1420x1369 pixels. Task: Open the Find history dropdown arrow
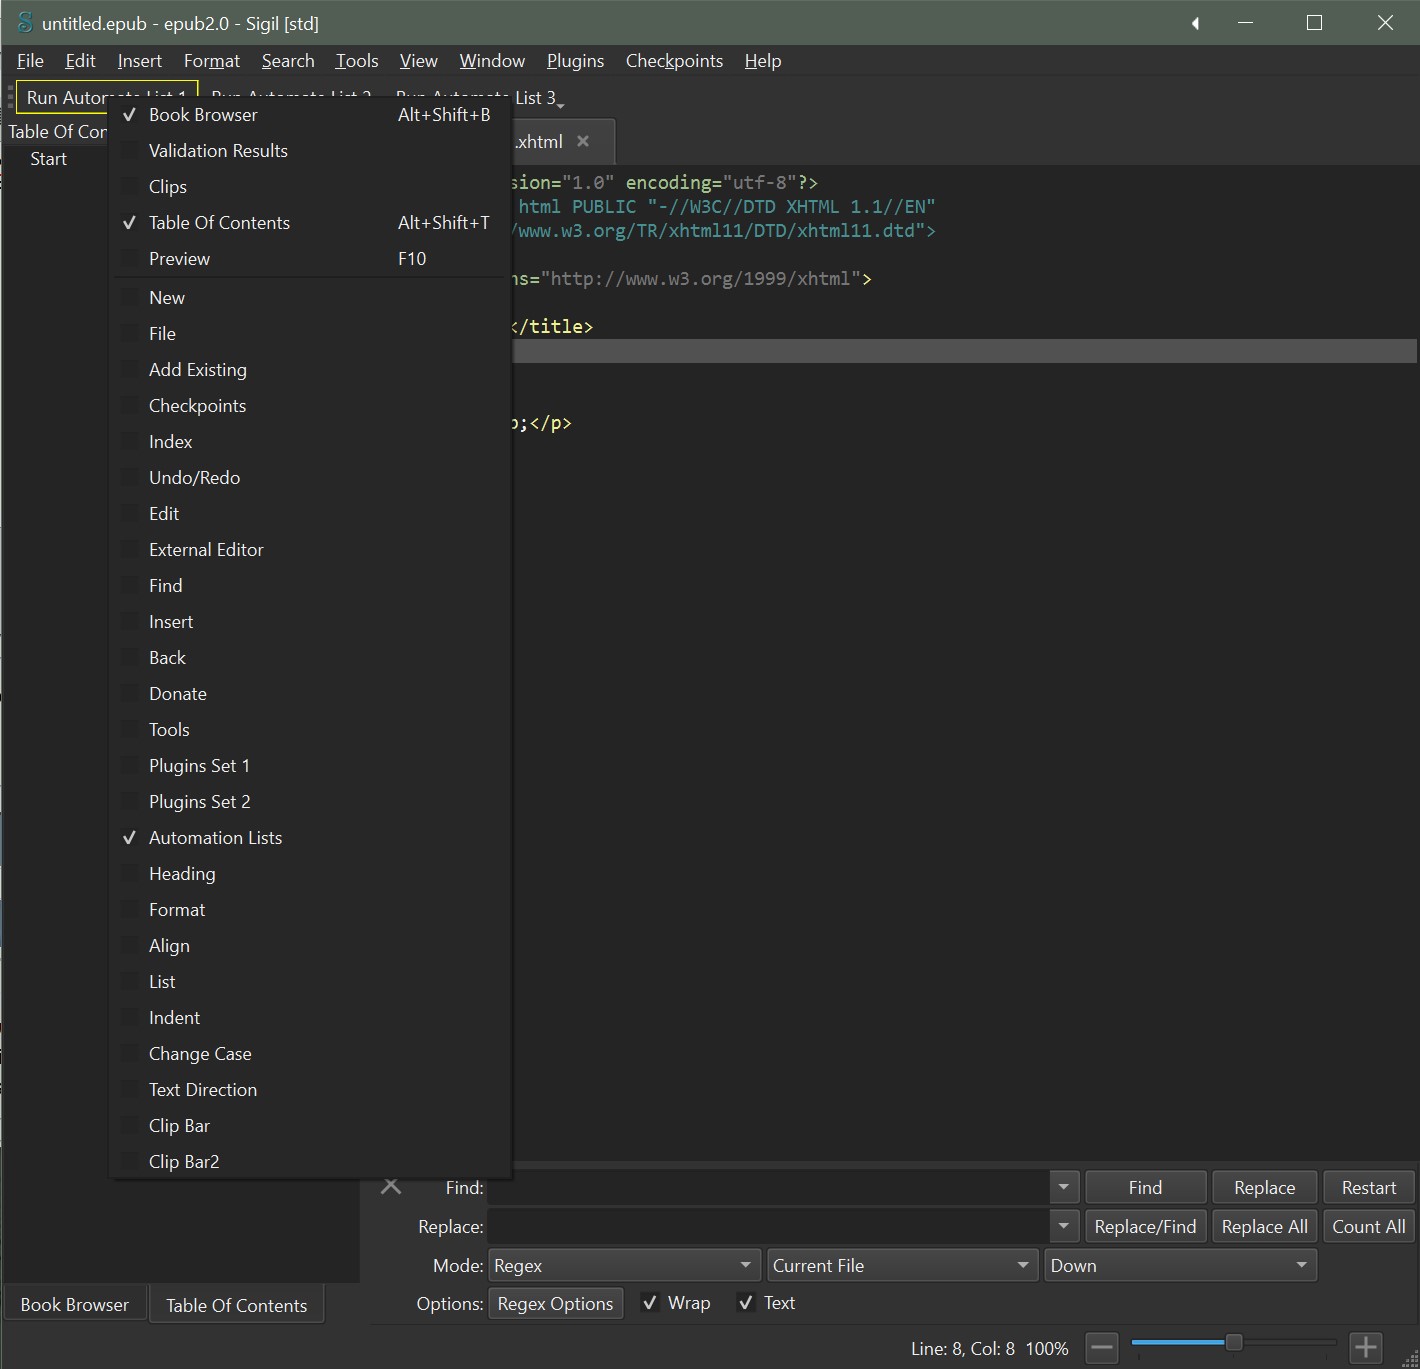click(1064, 1187)
